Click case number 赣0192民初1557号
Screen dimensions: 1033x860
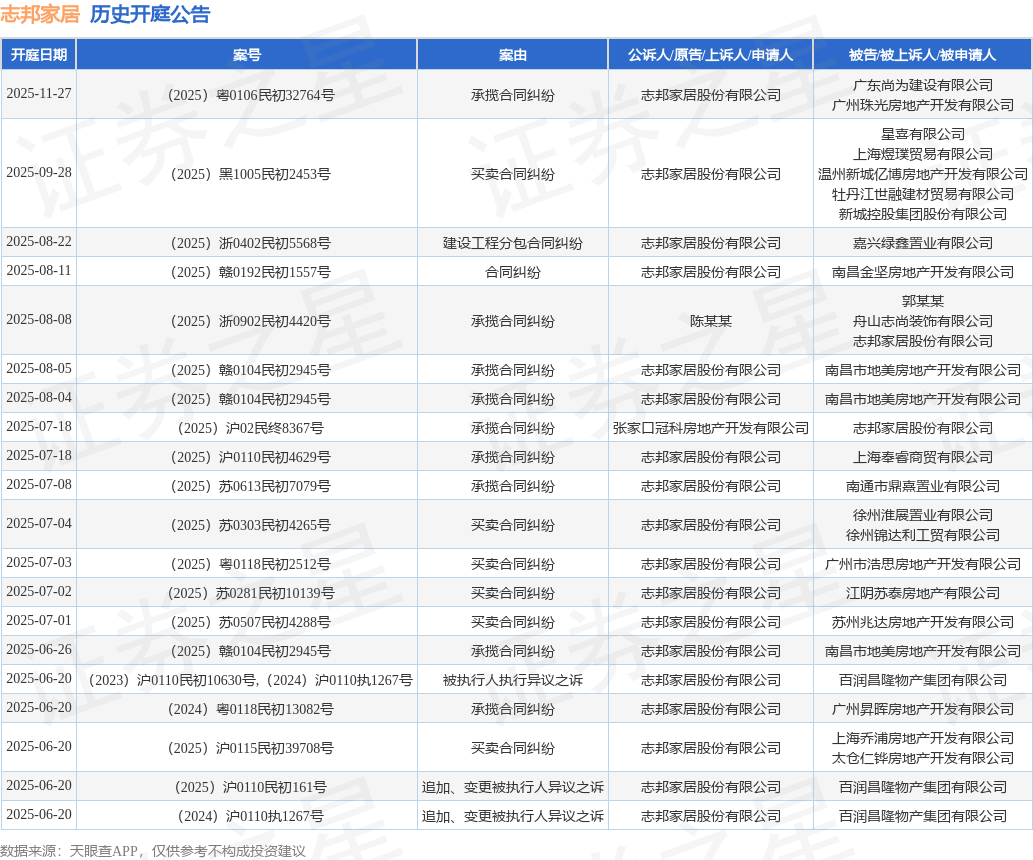click(x=250, y=272)
